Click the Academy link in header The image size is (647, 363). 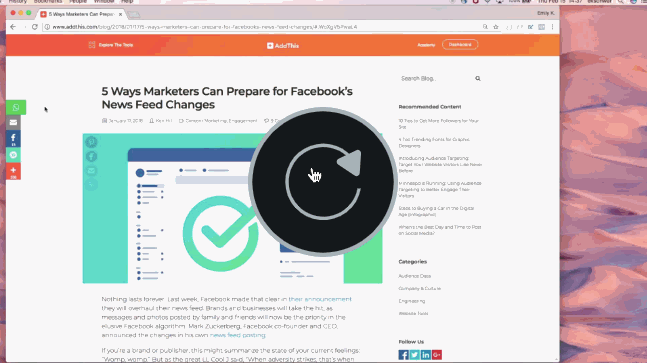tap(426, 45)
